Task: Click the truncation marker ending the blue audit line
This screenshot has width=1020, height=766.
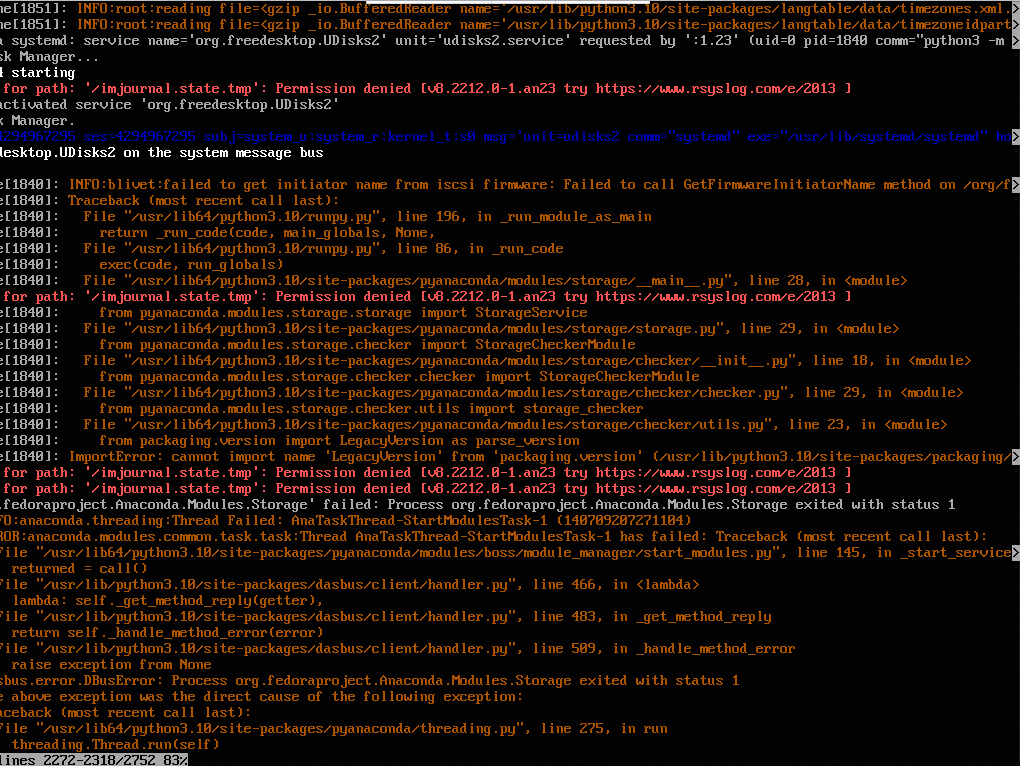Action: click(x=1014, y=136)
